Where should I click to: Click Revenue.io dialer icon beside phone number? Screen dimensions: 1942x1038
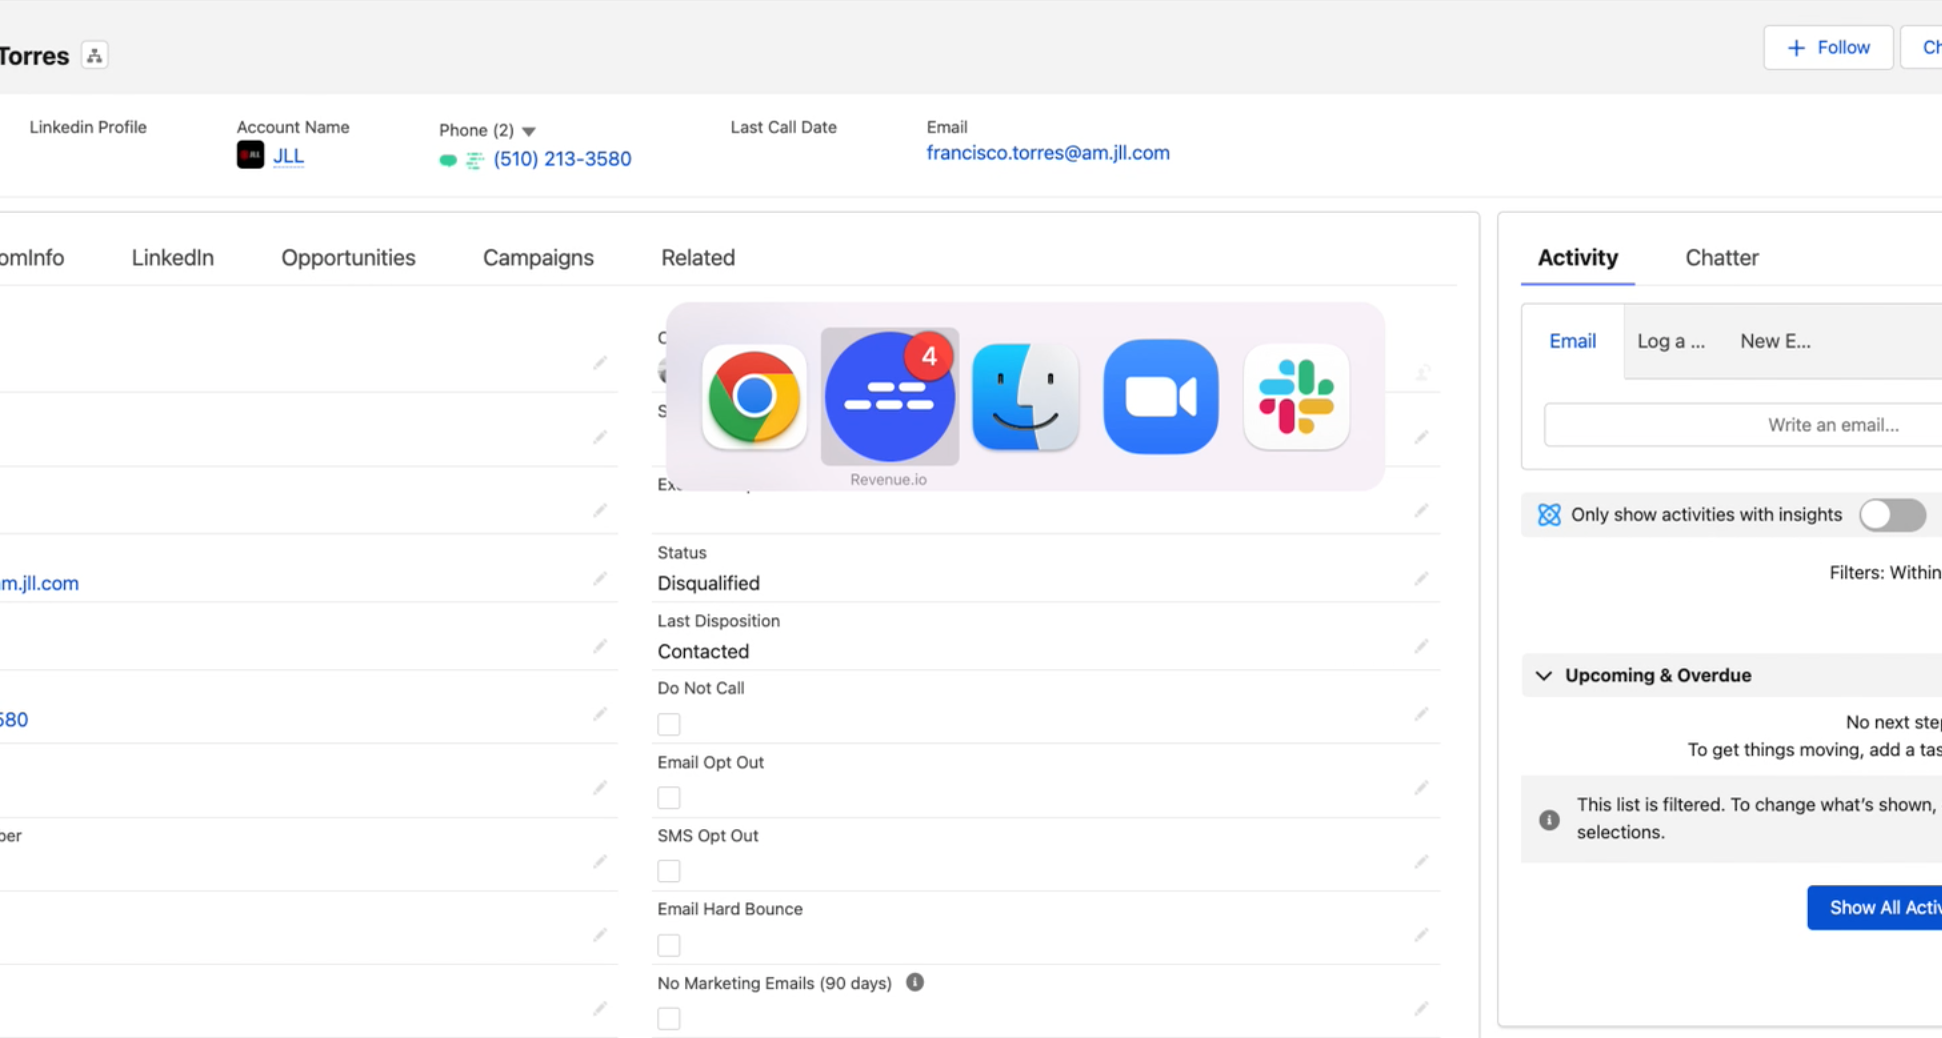pyautogui.click(x=475, y=160)
